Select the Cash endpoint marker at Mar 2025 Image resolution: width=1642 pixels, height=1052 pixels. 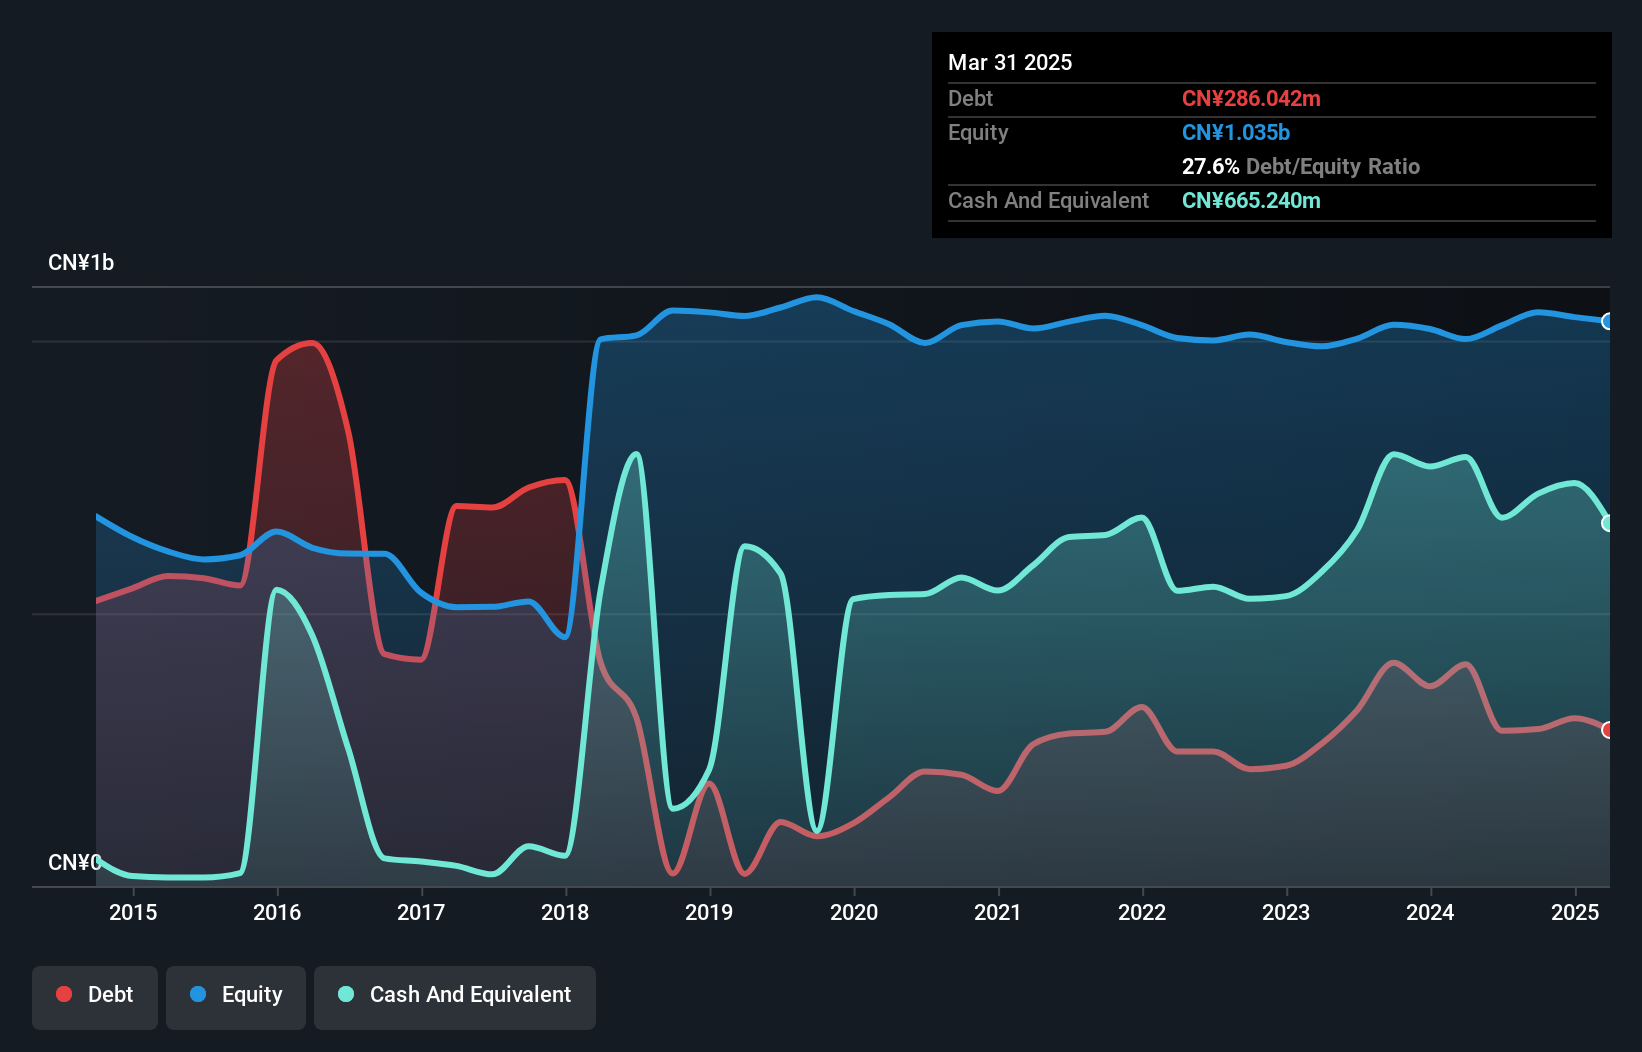point(1608,523)
